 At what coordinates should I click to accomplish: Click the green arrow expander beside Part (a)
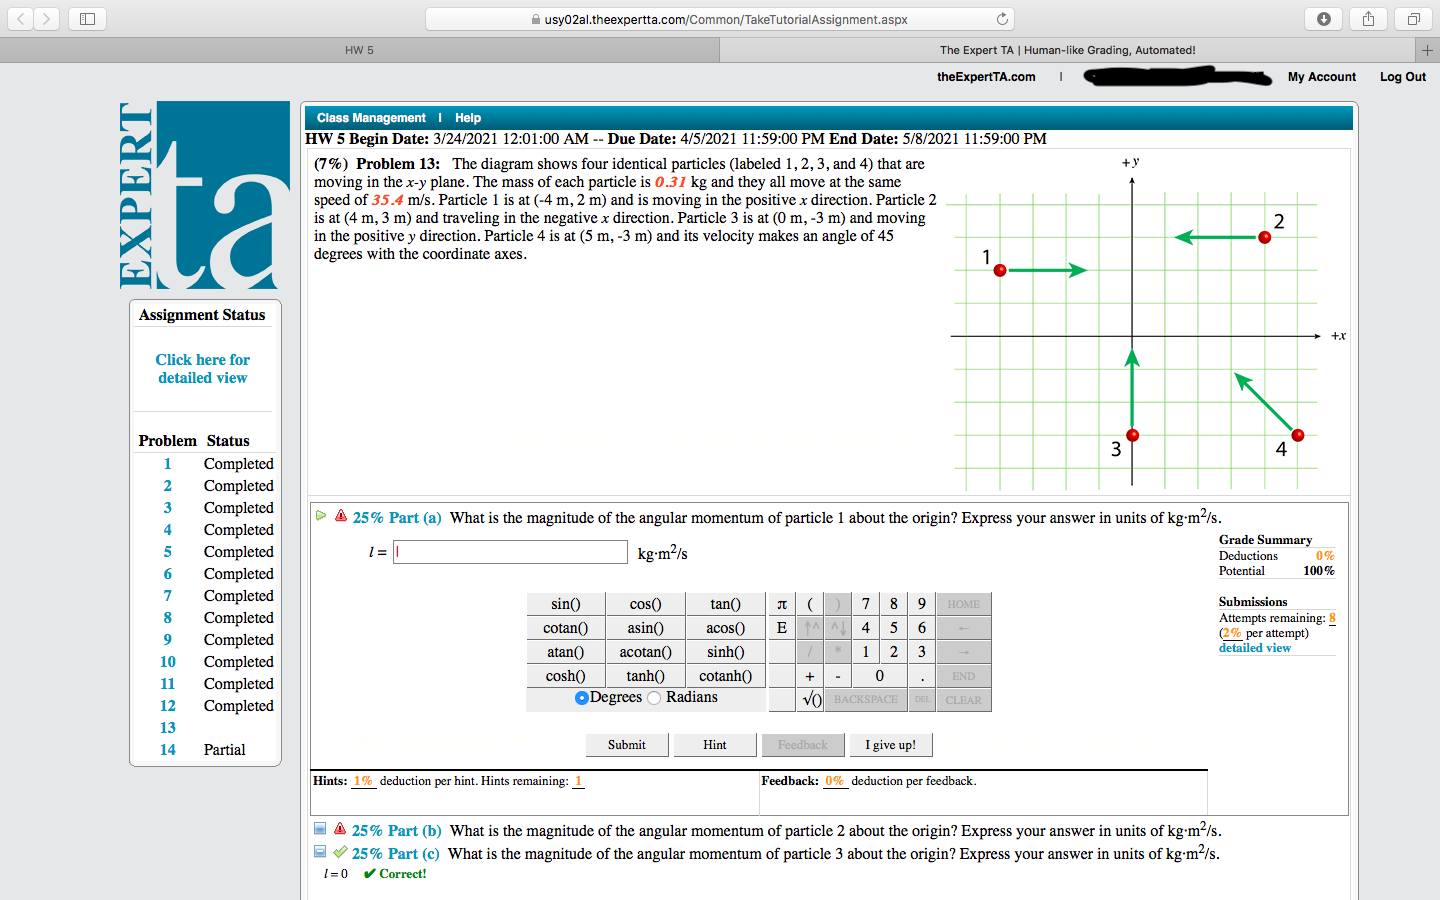coord(321,514)
